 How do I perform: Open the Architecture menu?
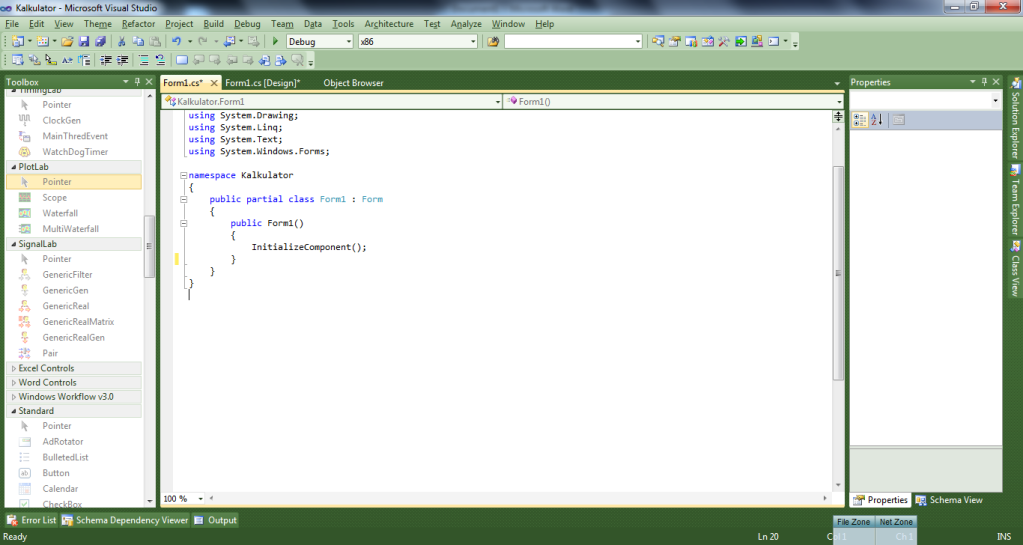coord(389,23)
